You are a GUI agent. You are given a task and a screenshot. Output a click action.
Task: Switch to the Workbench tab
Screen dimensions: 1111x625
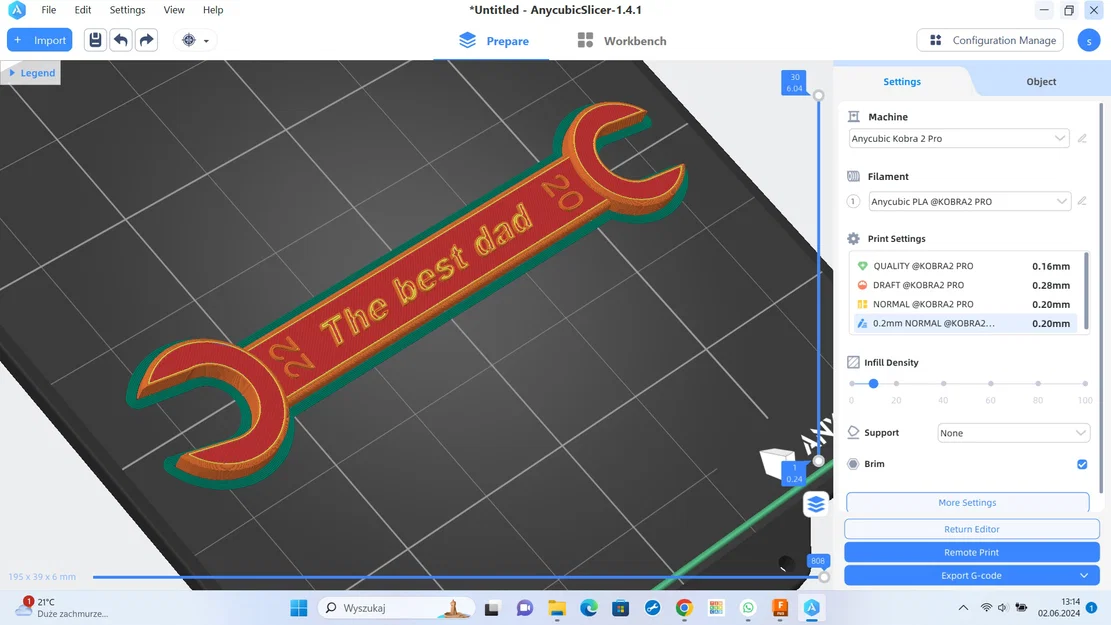(621, 41)
